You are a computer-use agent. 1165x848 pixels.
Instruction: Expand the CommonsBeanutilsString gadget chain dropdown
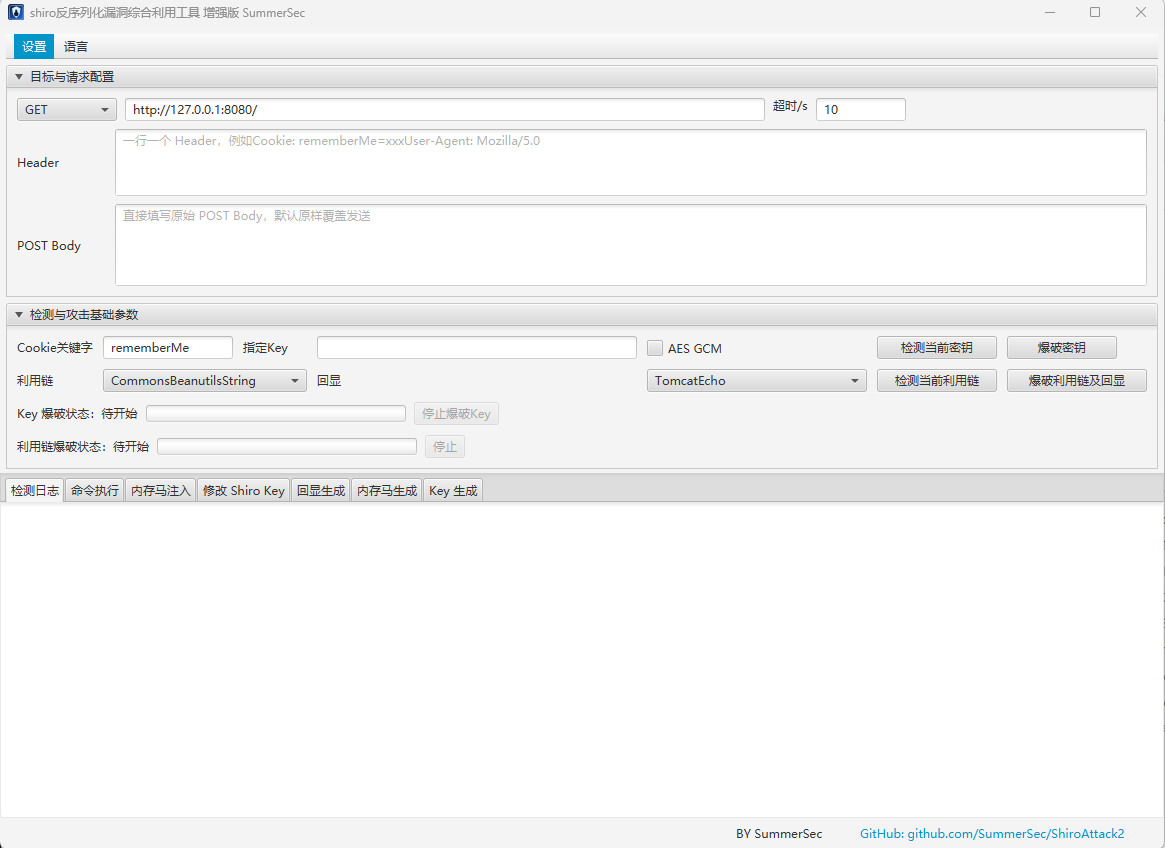[x=204, y=381]
